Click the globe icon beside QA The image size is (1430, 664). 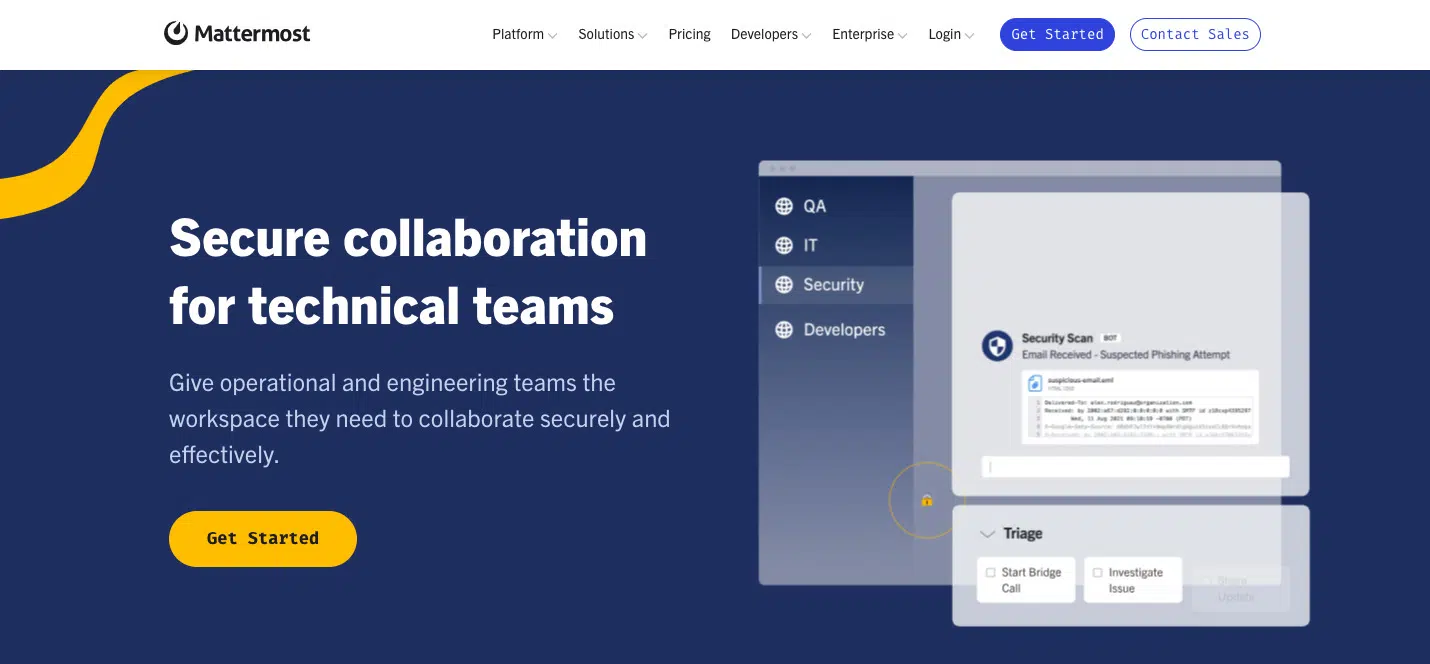coord(784,206)
